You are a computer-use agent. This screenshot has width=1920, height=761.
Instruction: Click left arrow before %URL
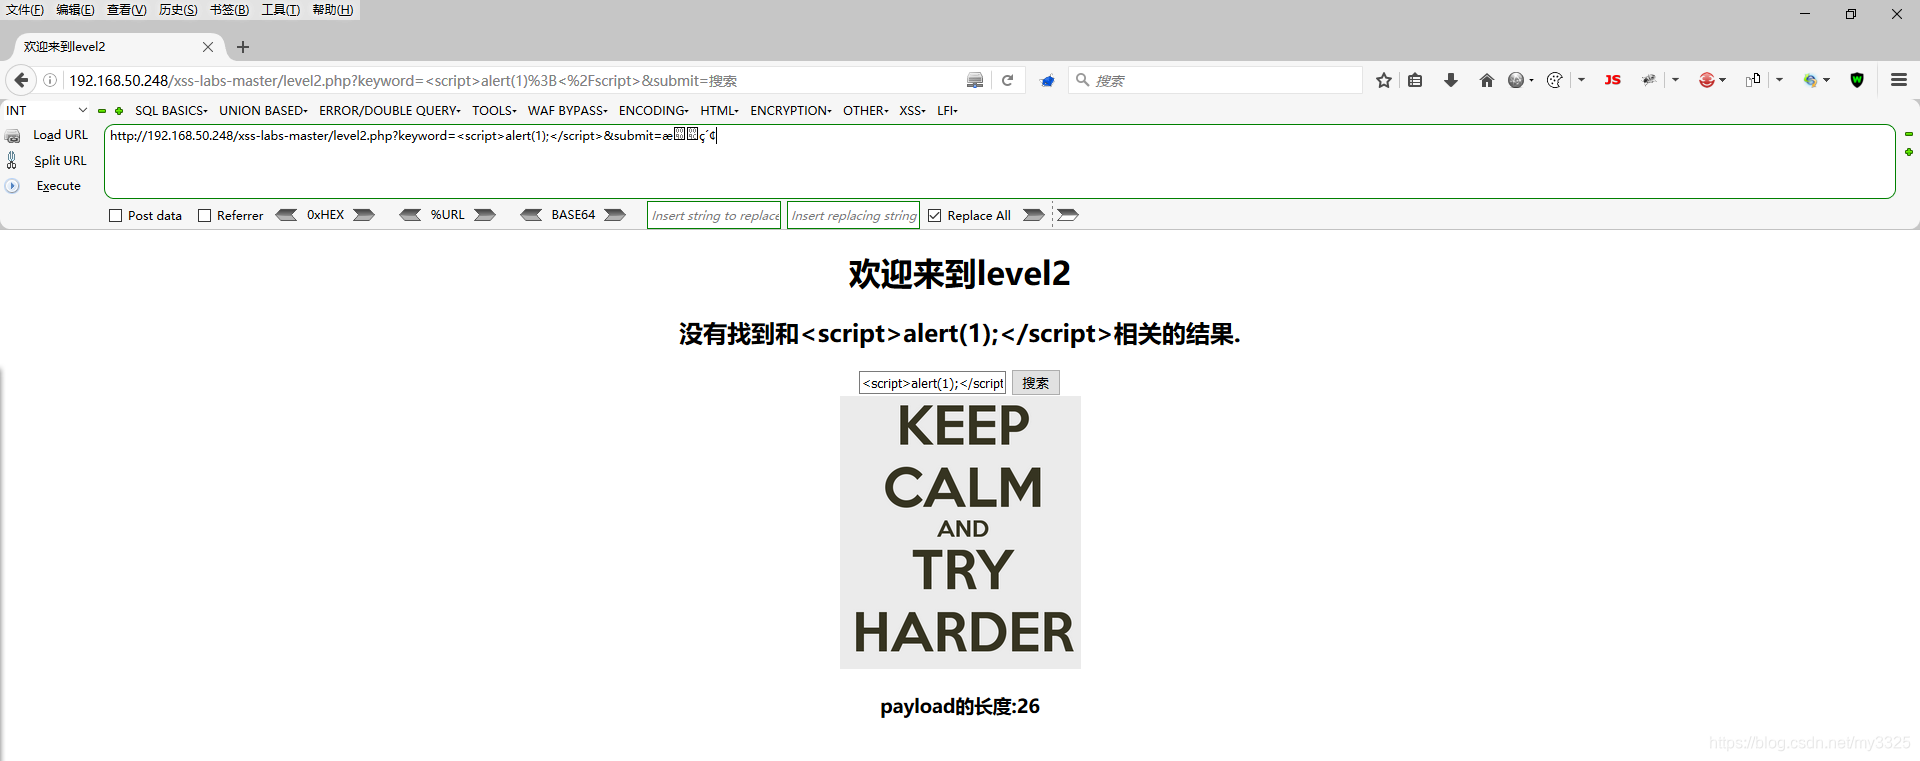coord(410,215)
